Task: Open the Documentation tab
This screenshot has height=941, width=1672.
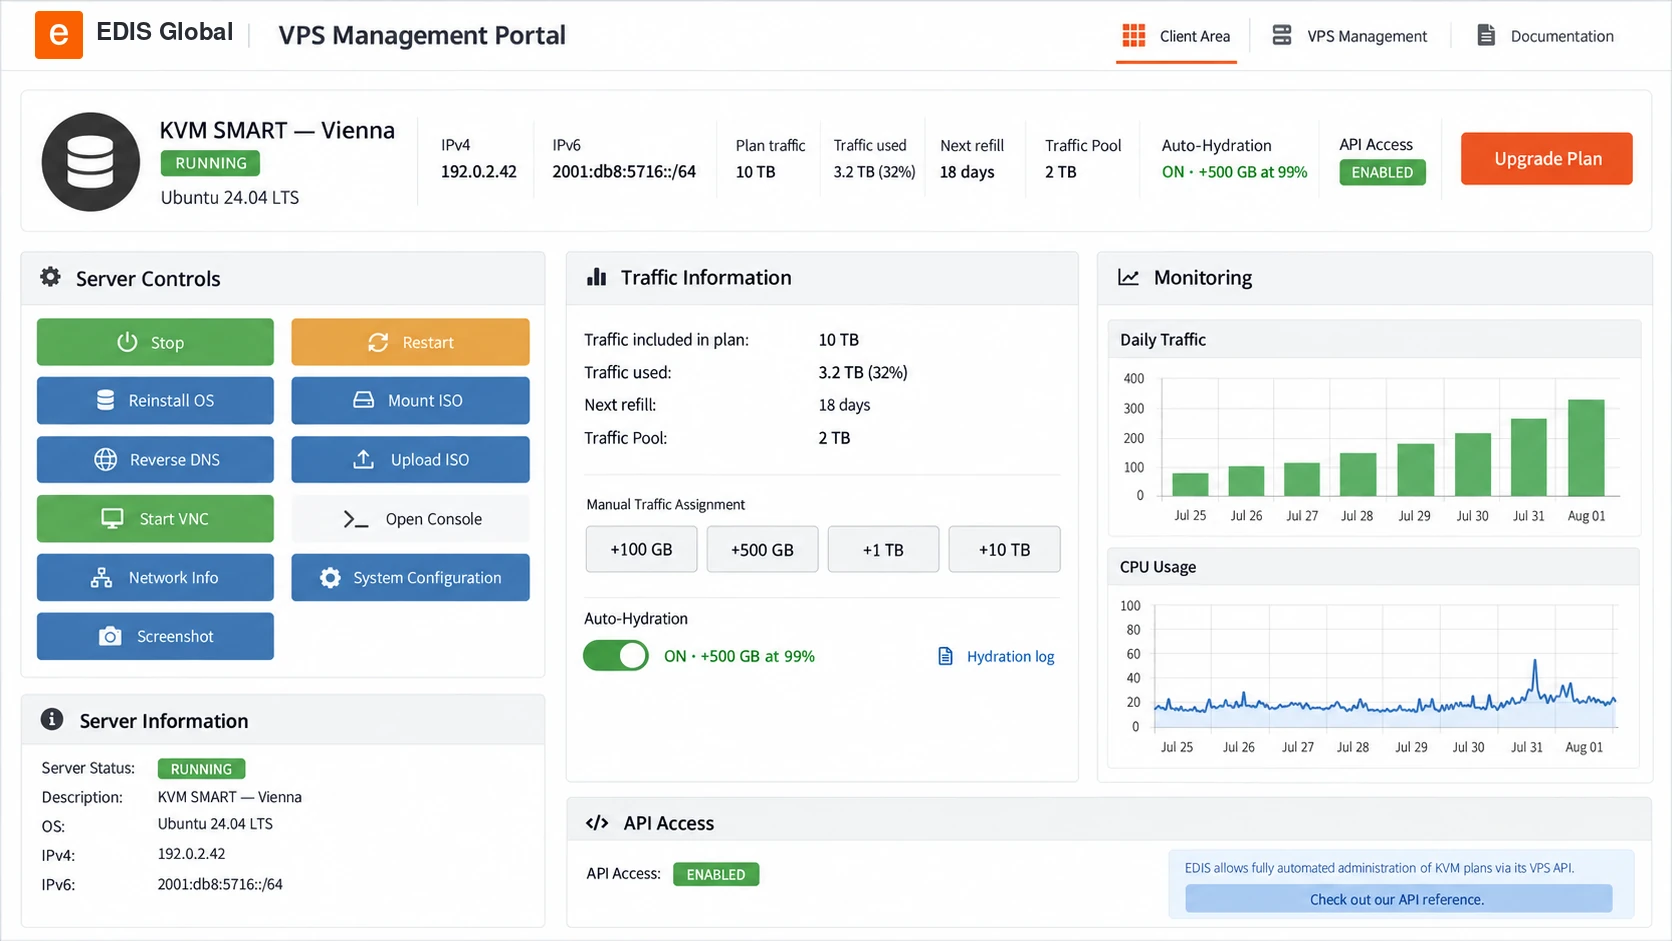Action: pyautogui.click(x=1545, y=36)
